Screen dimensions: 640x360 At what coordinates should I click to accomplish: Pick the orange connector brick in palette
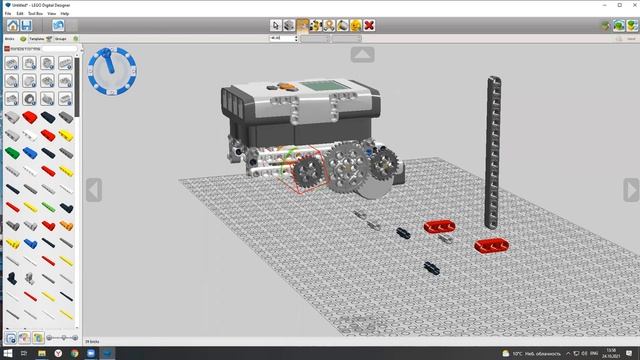[x=66, y=225]
